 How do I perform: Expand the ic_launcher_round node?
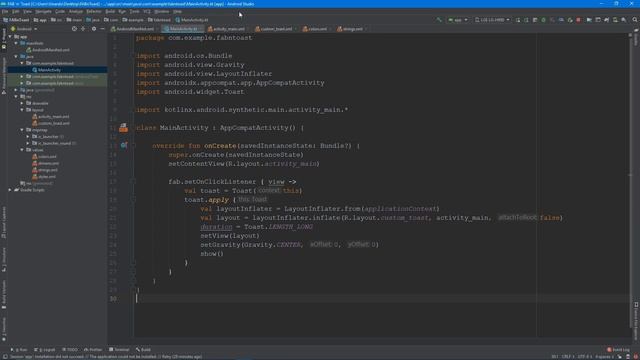pyautogui.click(x=28, y=143)
